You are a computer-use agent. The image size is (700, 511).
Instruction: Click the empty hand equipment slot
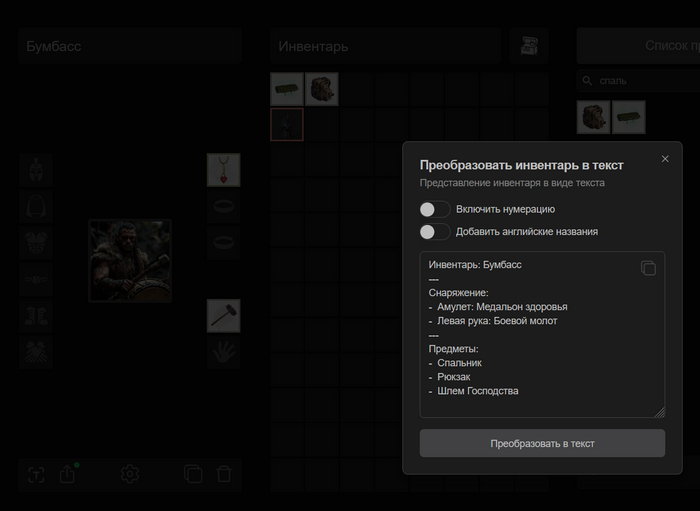pos(224,352)
